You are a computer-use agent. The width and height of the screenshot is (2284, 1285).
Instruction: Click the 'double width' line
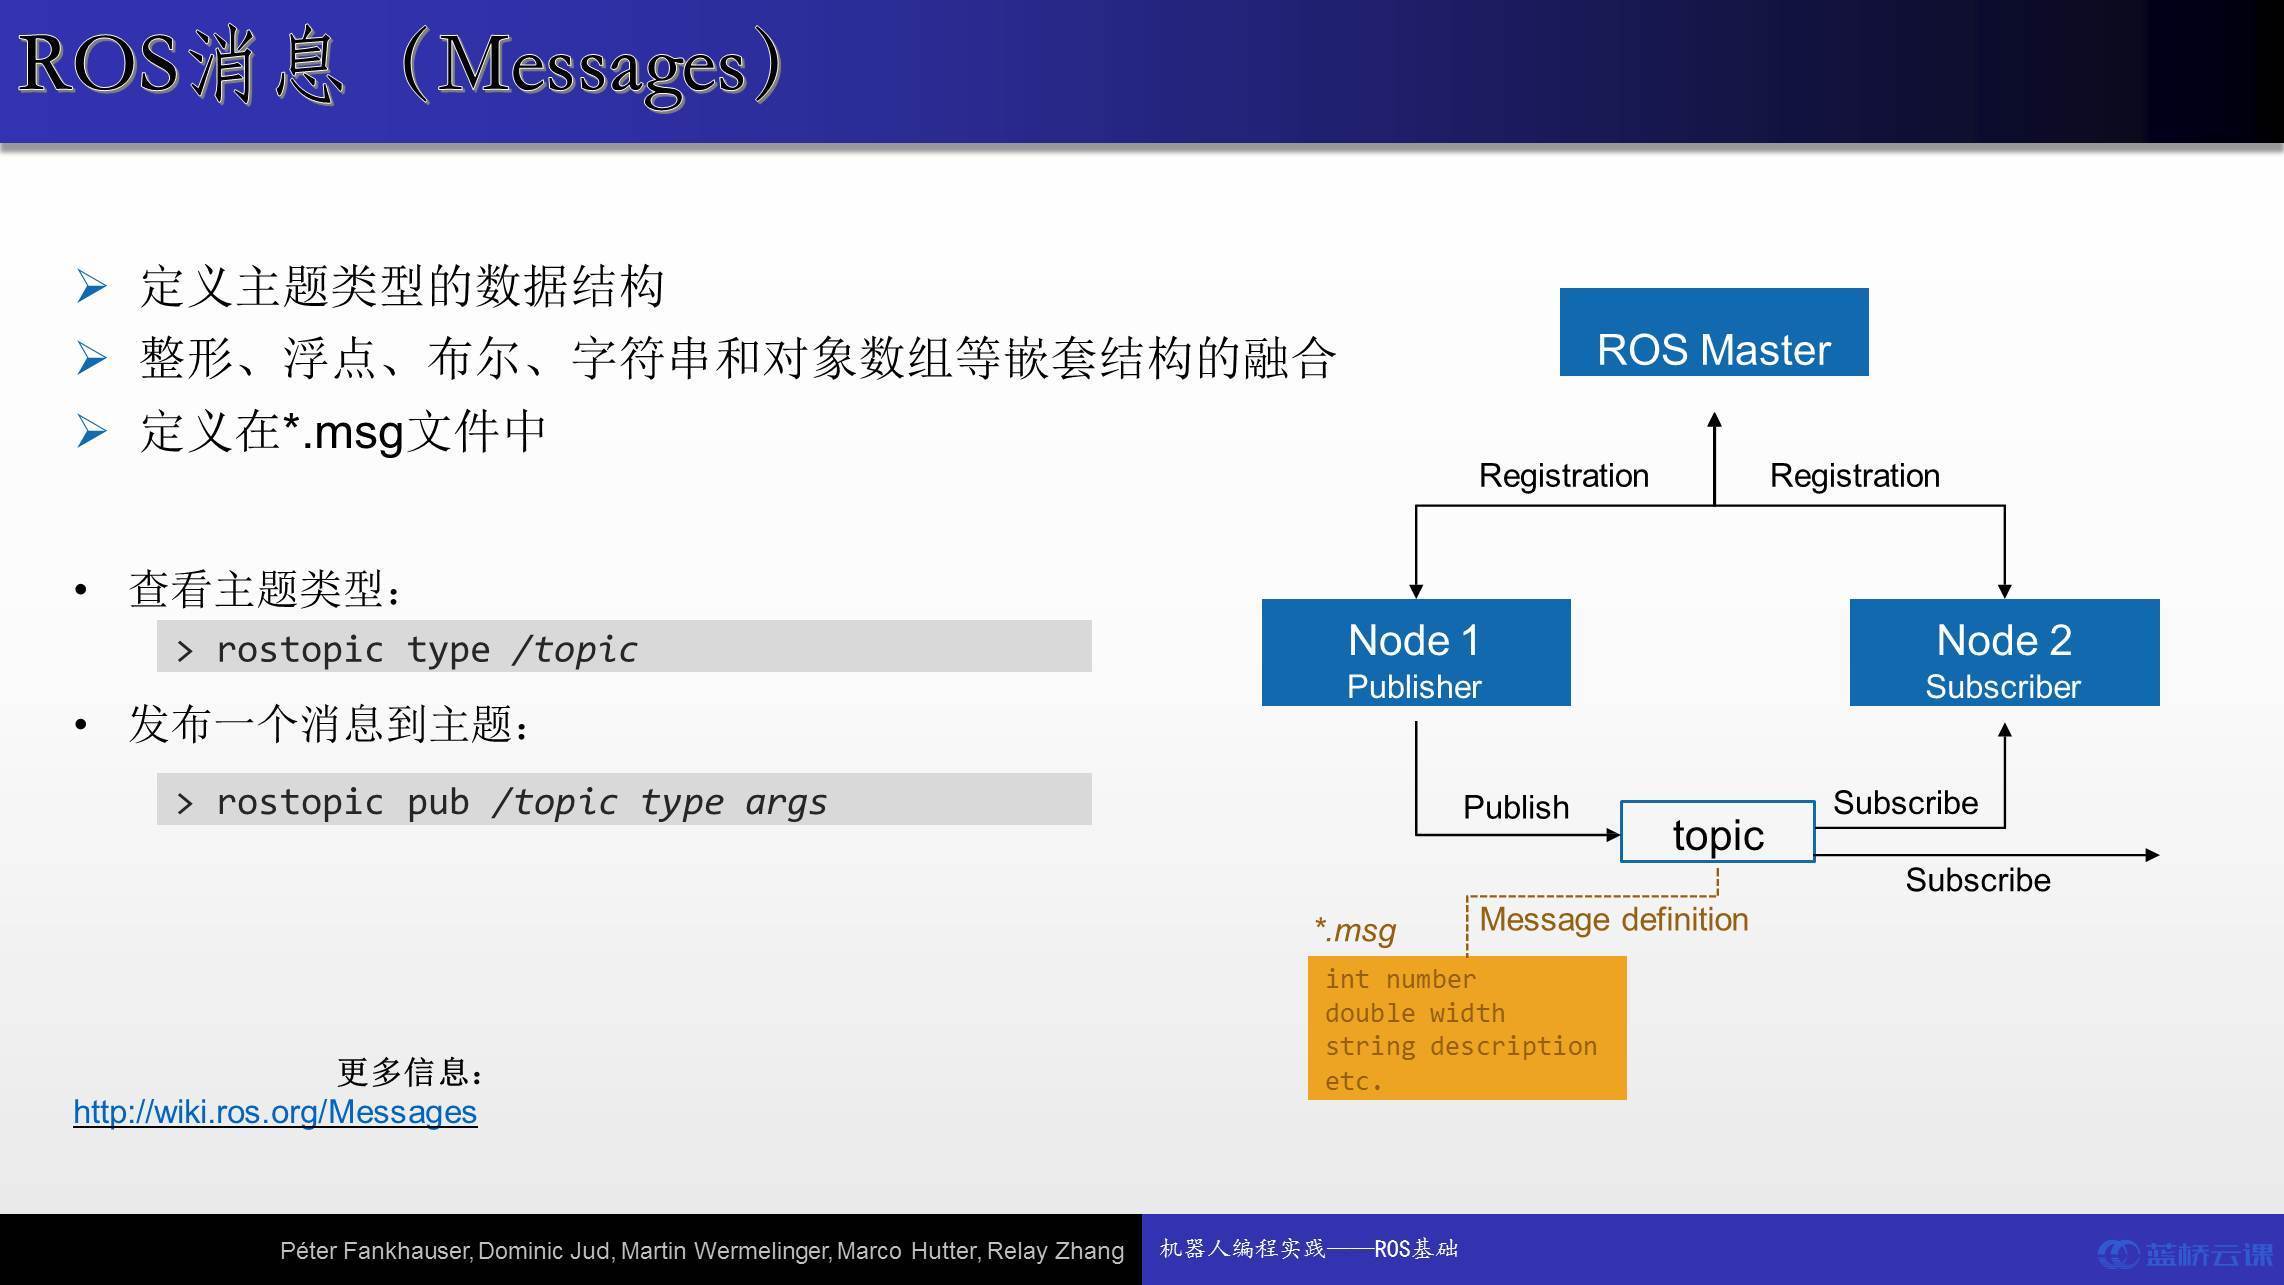tap(1415, 1013)
